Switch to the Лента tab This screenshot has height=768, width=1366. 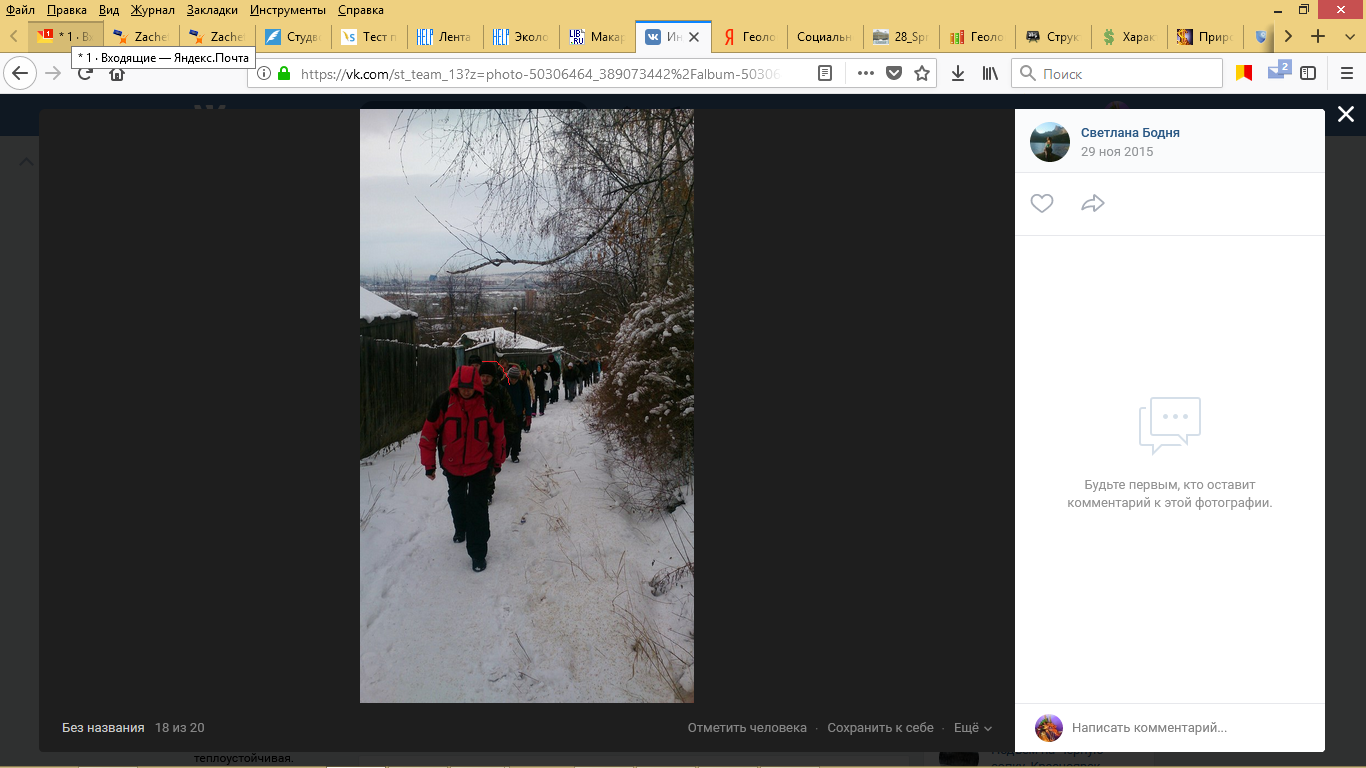(444, 37)
